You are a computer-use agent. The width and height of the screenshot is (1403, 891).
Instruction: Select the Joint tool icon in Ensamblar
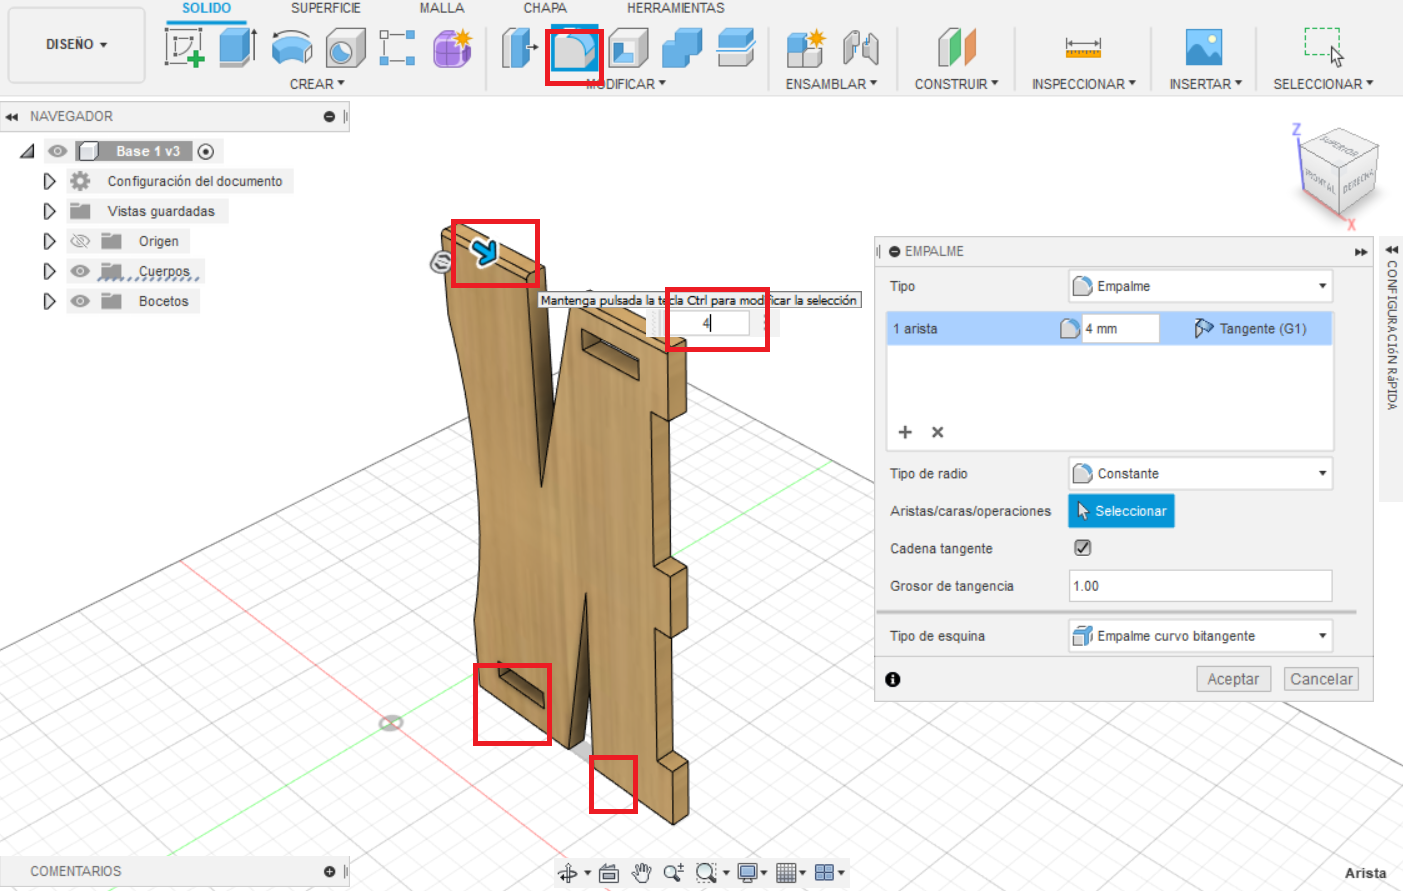860,48
